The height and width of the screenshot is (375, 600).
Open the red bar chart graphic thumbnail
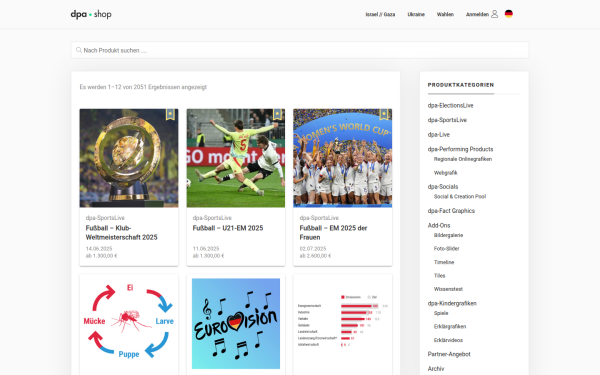pos(342,323)
